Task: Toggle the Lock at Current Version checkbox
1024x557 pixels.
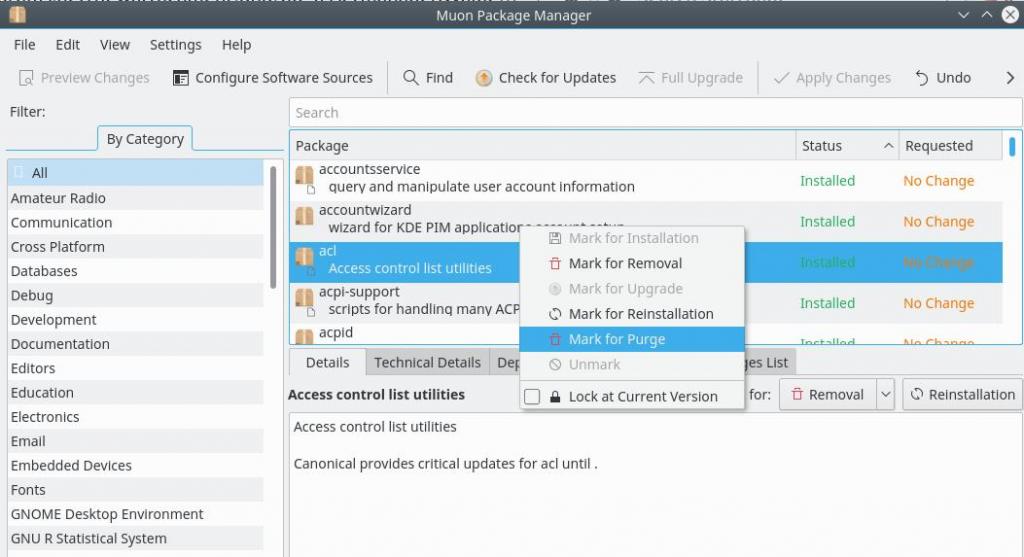Action: coord(532,397)
